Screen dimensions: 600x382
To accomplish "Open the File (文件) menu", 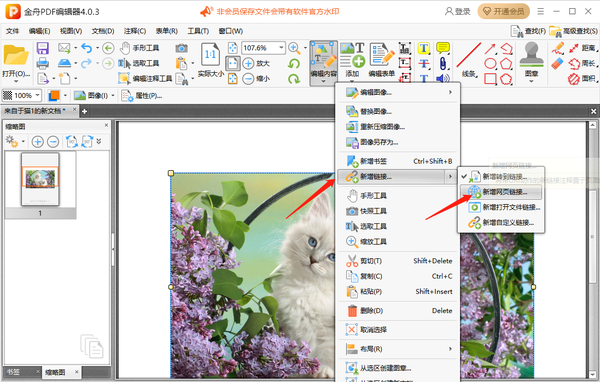I will [x=13, y=31].
